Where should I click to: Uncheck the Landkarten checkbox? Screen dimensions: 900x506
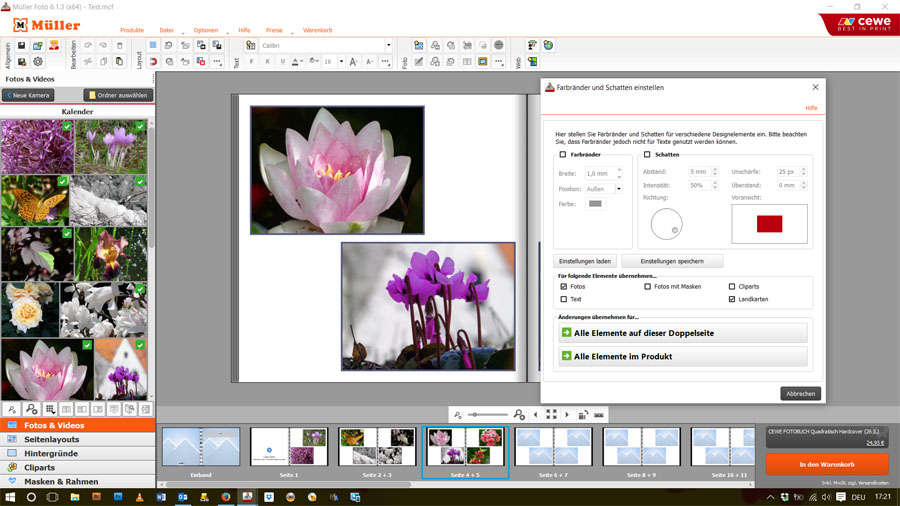click(x=732, y=299)
